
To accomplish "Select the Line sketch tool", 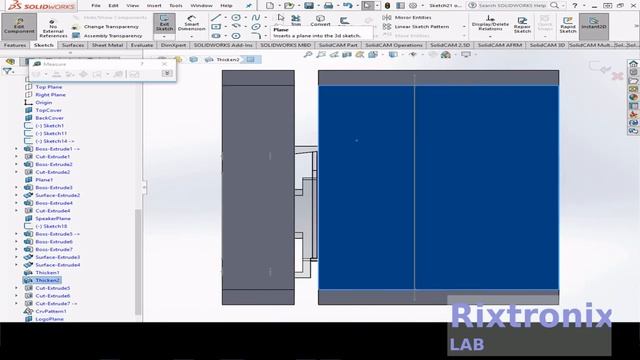I will pyautogui.click(x=216, y=18).
